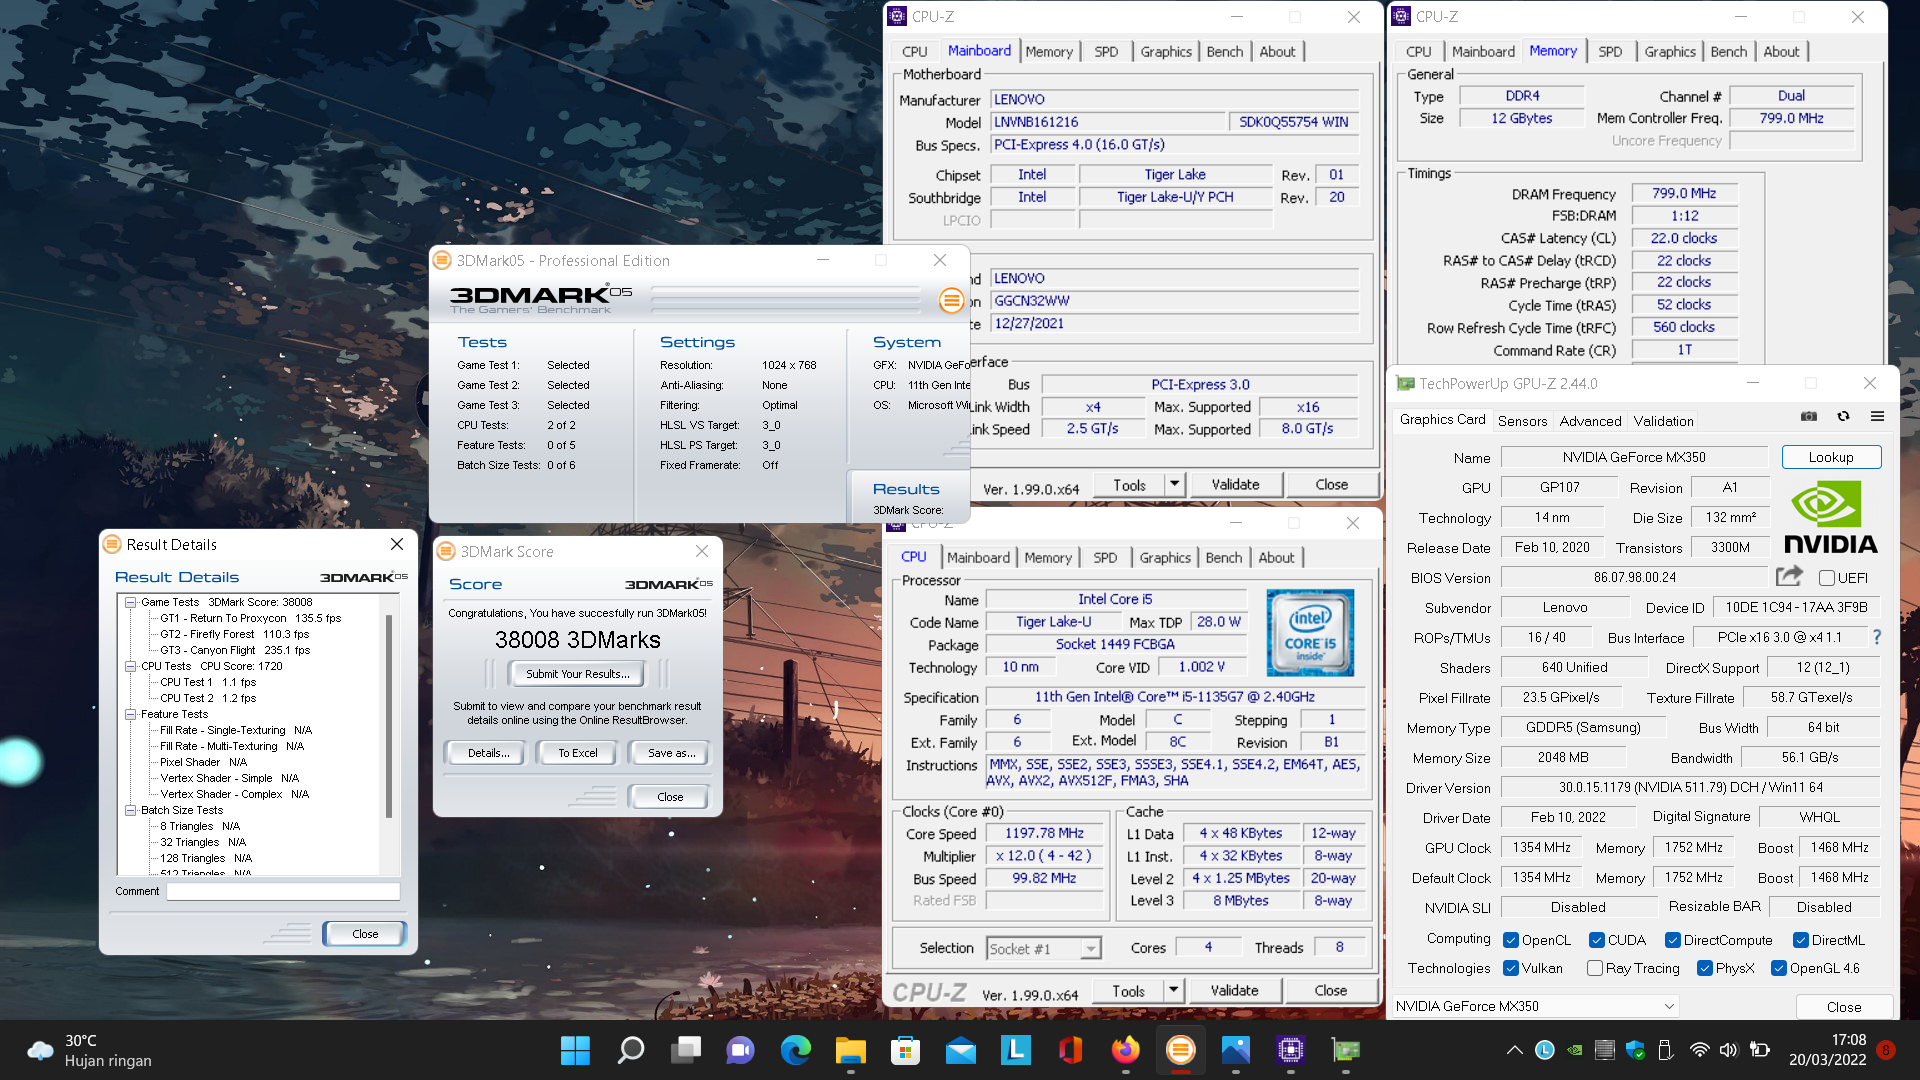Viewport: 1920px width, 1080px height.
Task: Click Save as button in 3DMark Score
Action: point(670,753)
